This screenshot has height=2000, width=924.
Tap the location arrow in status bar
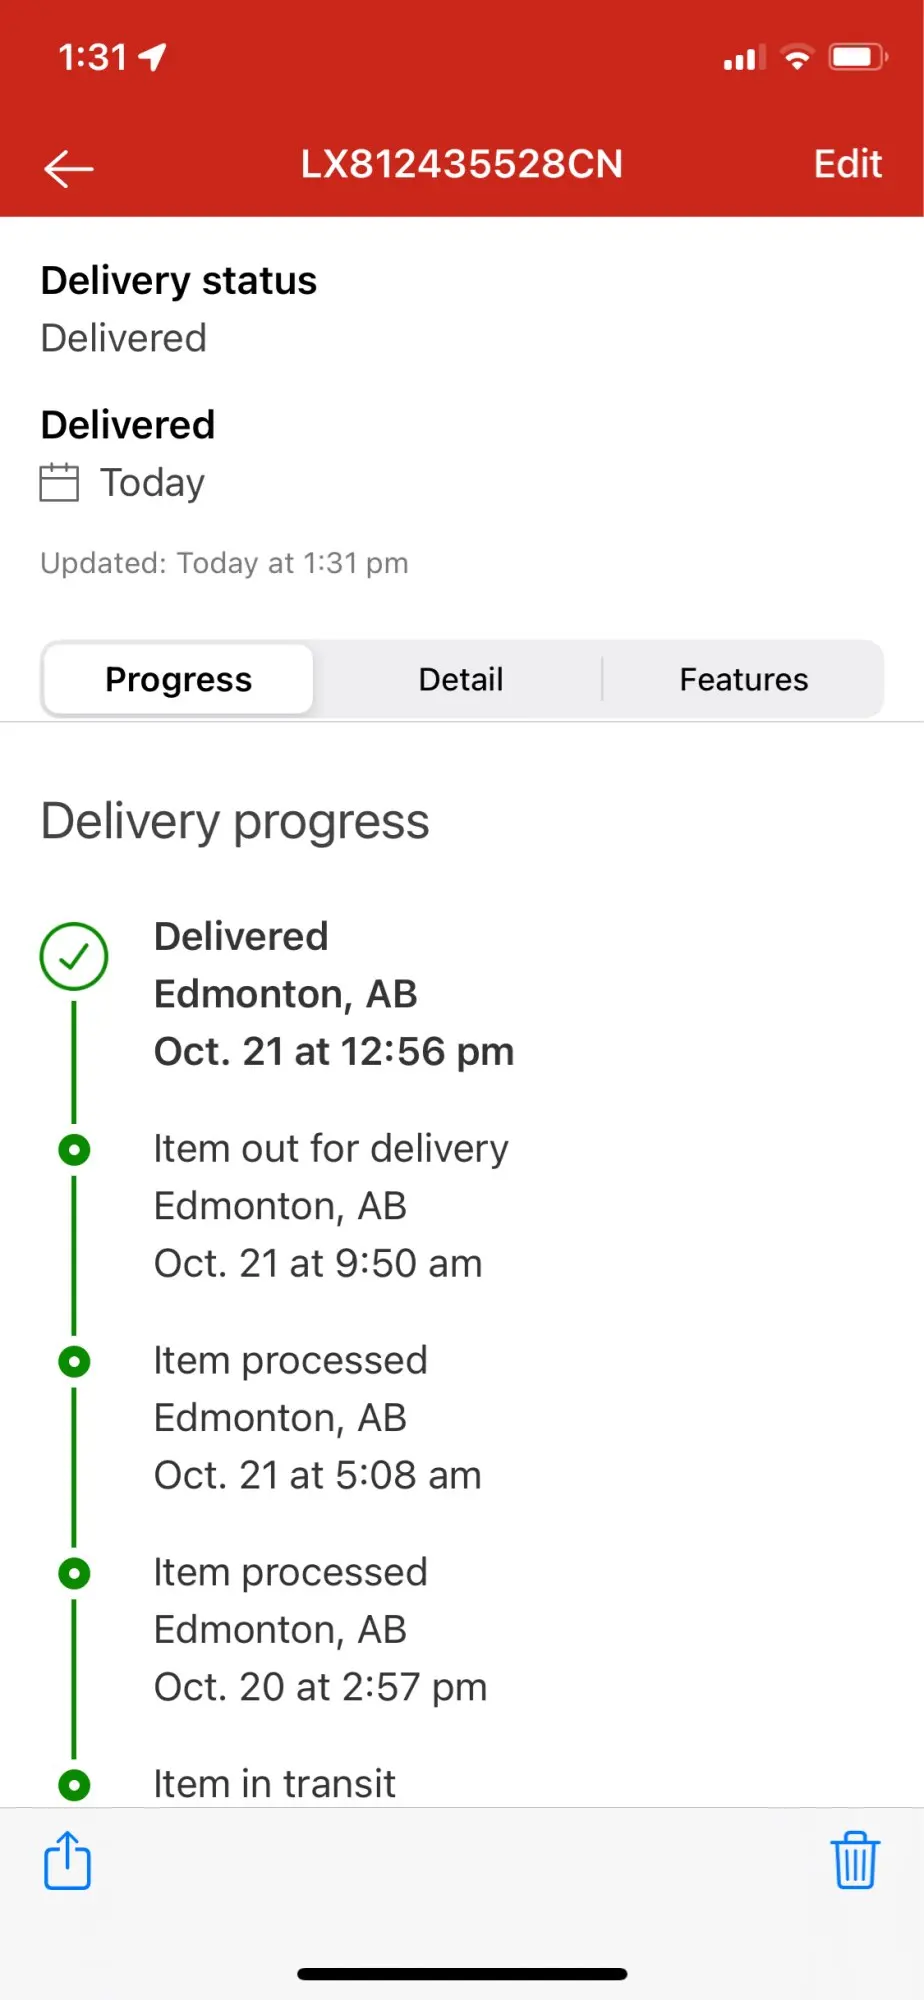click(x=152, y=57)
